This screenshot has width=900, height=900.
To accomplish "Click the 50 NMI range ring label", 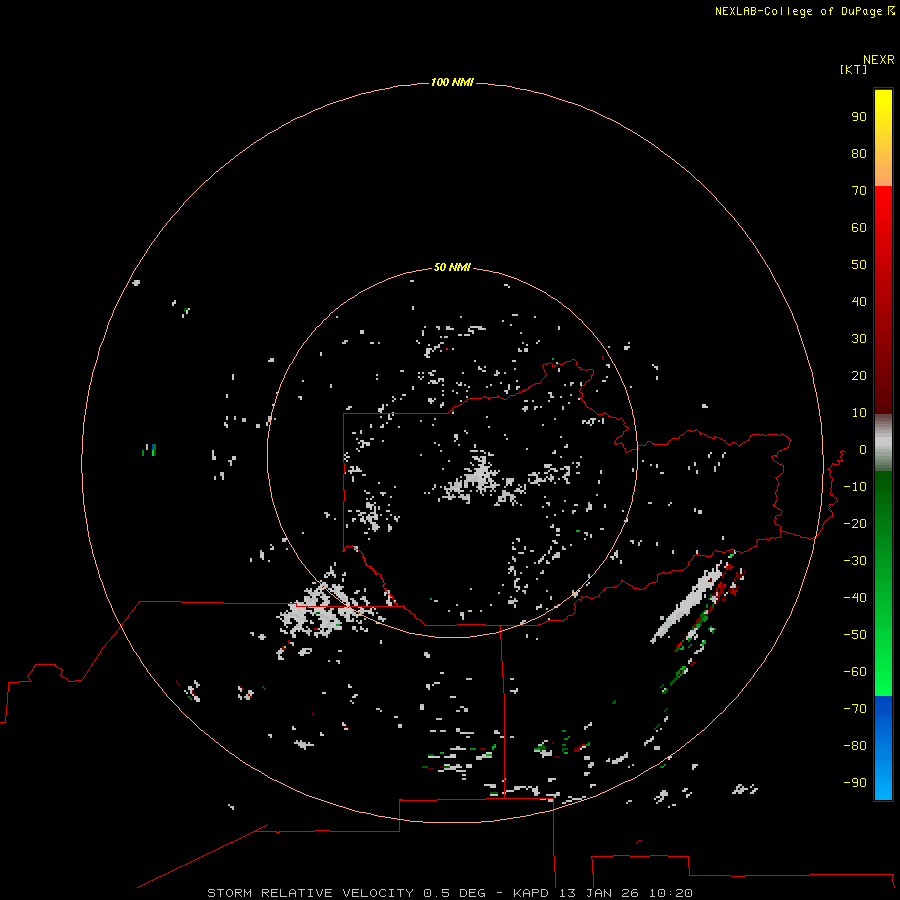I will pyautogui.click(x=452, y=267).
